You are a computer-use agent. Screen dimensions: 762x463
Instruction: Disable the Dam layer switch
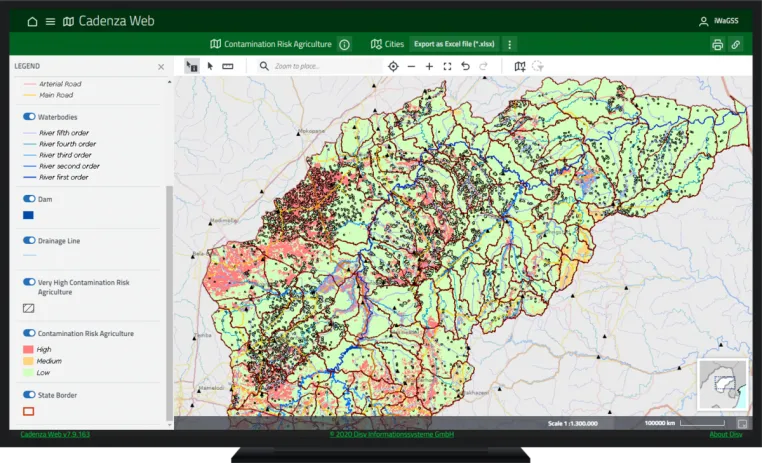tap(29, 199)
